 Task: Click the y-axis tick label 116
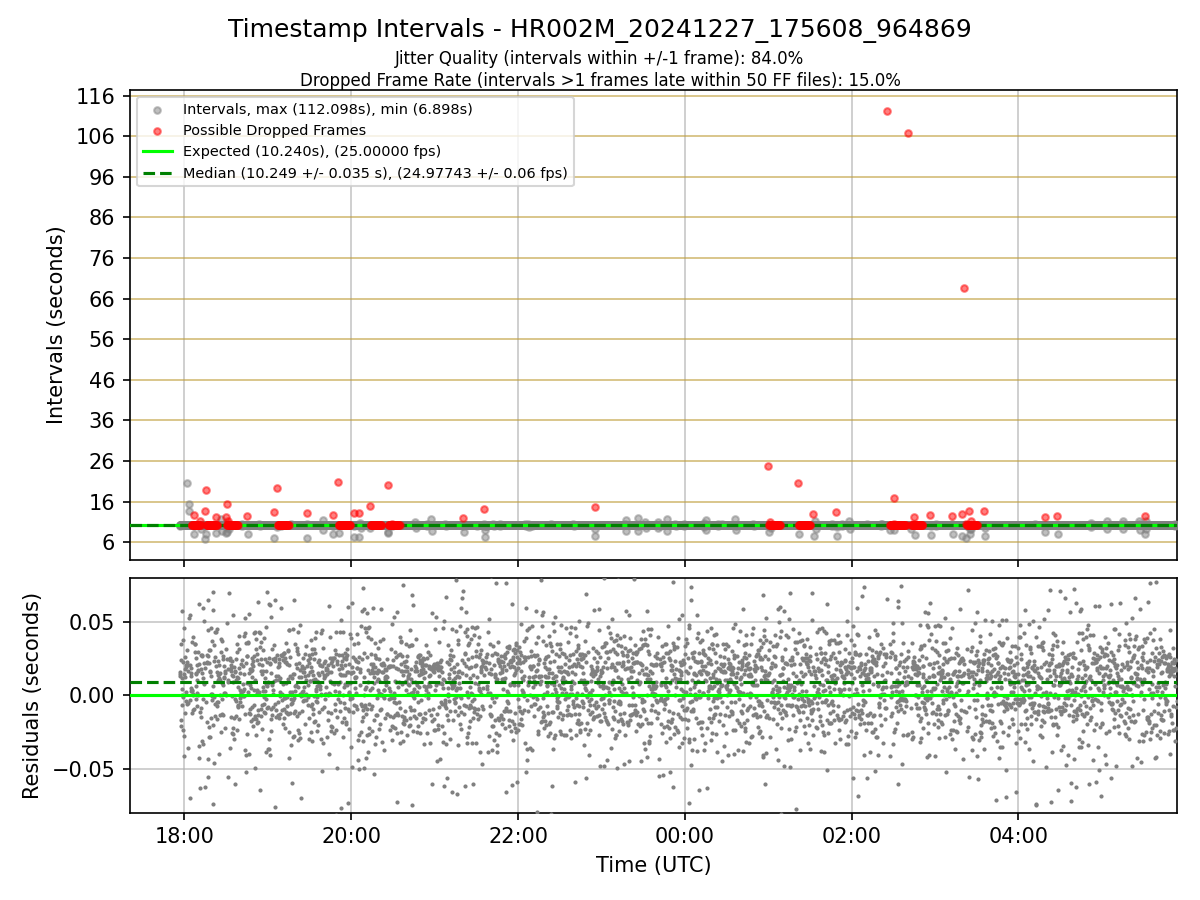[x=94, y=97]
